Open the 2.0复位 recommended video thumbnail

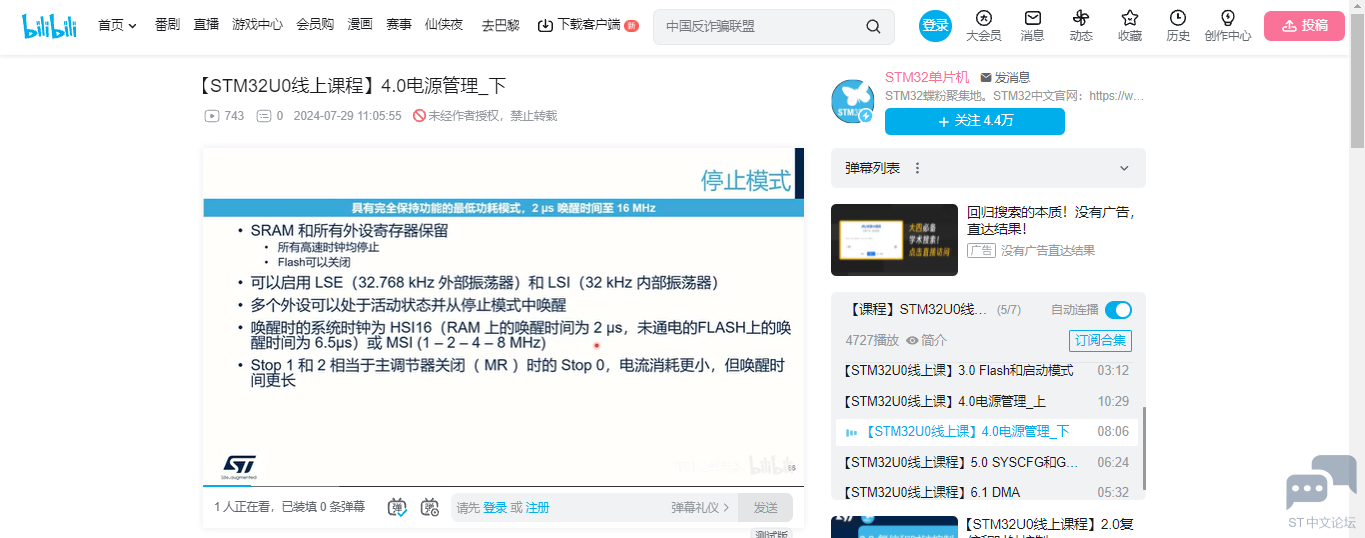pos(894,527)
